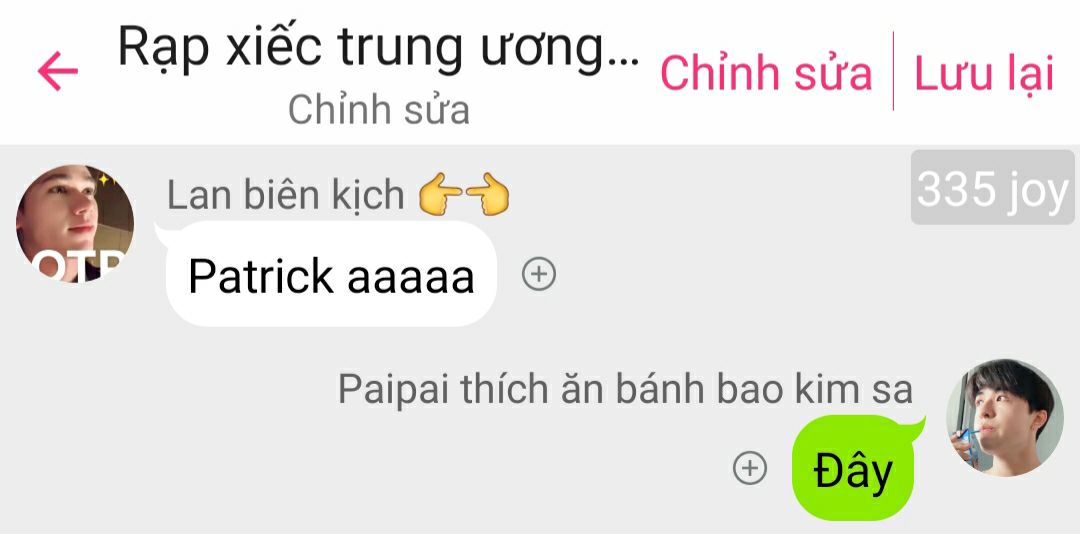
Task: Tap the plus icon beside Đây bubble
Action: click(x=749, y=469)
